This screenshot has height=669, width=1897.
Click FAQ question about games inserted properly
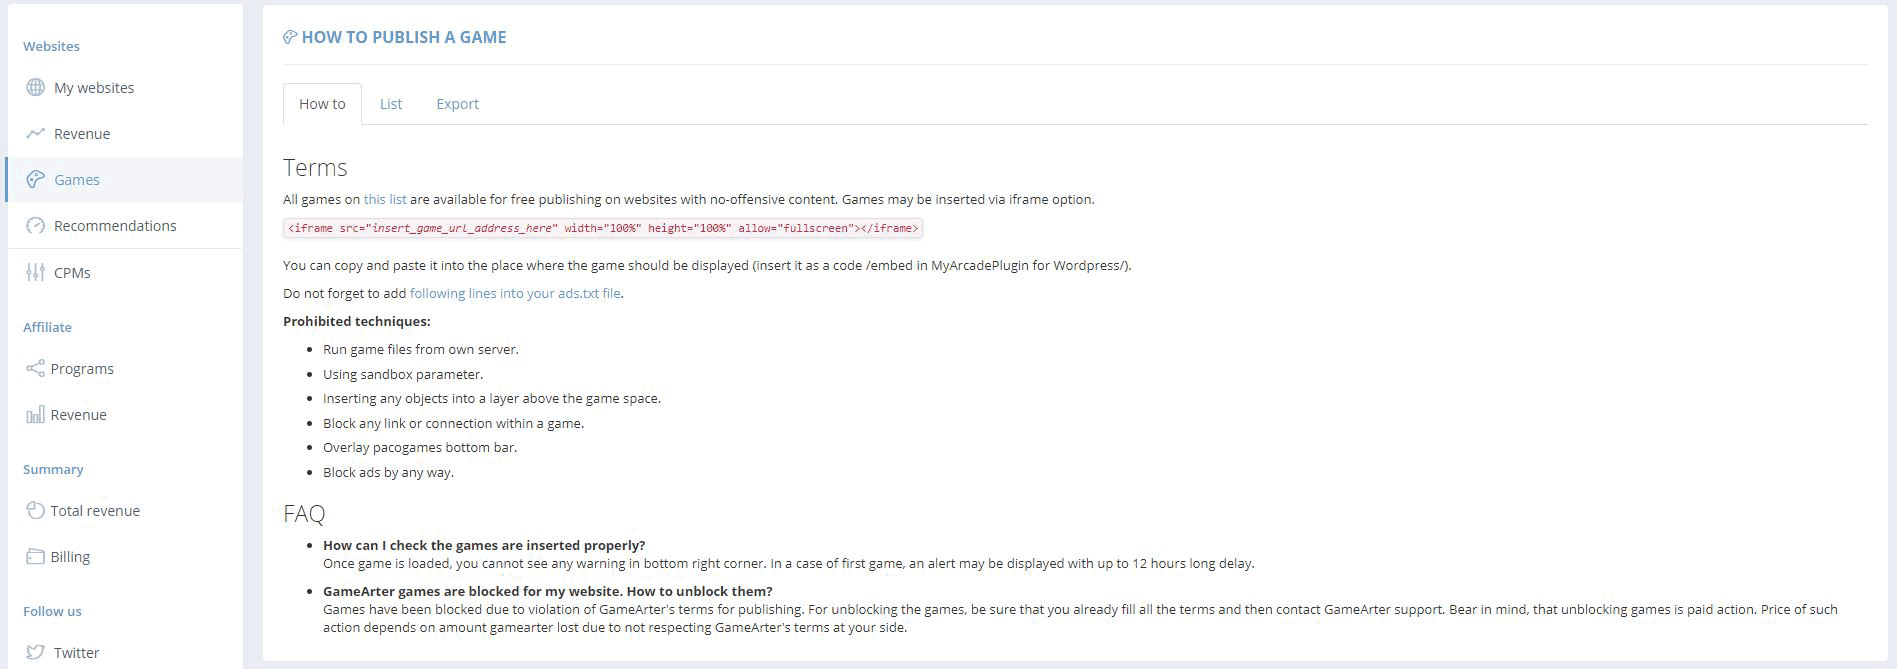coord(484,545)
